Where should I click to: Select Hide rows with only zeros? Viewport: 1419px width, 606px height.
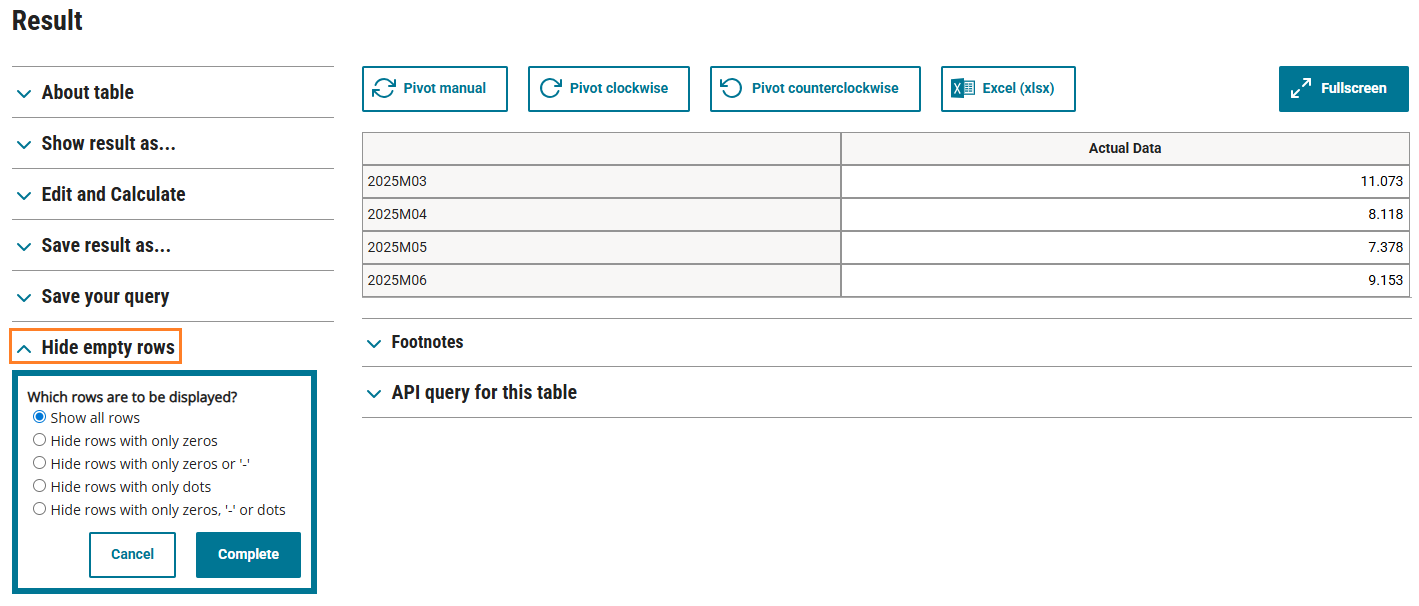tap(40, 440)
